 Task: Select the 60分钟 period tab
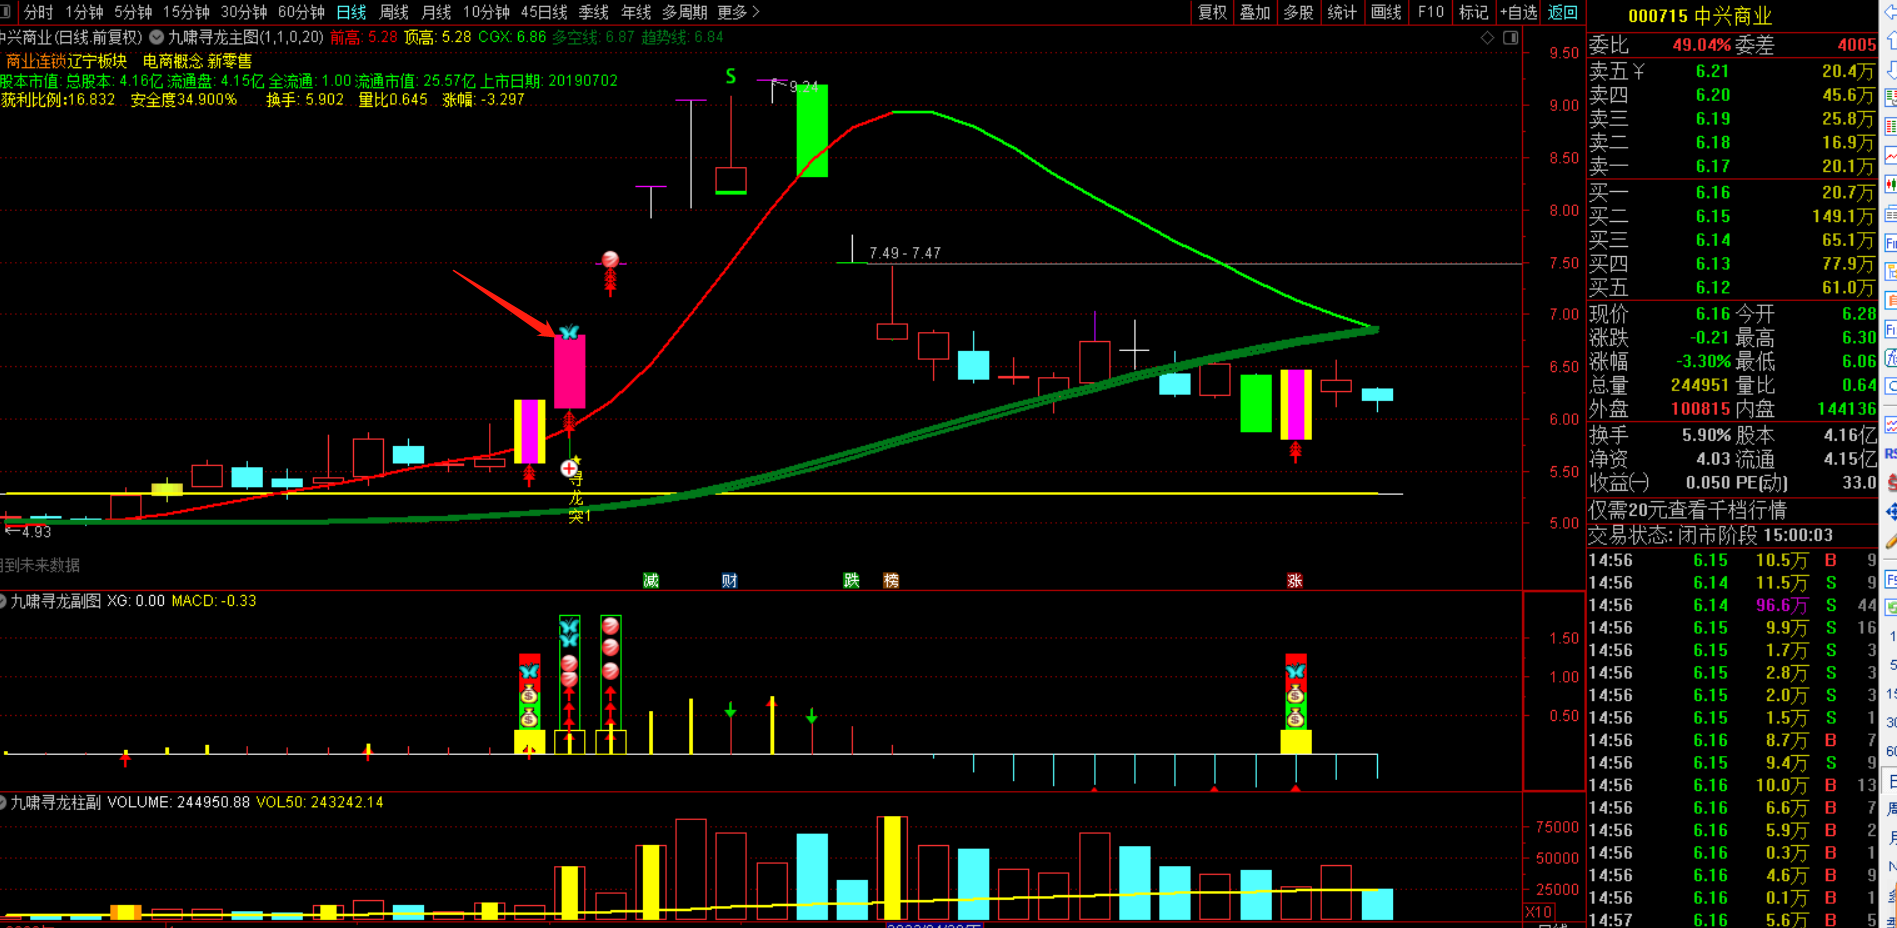(301, 12)
